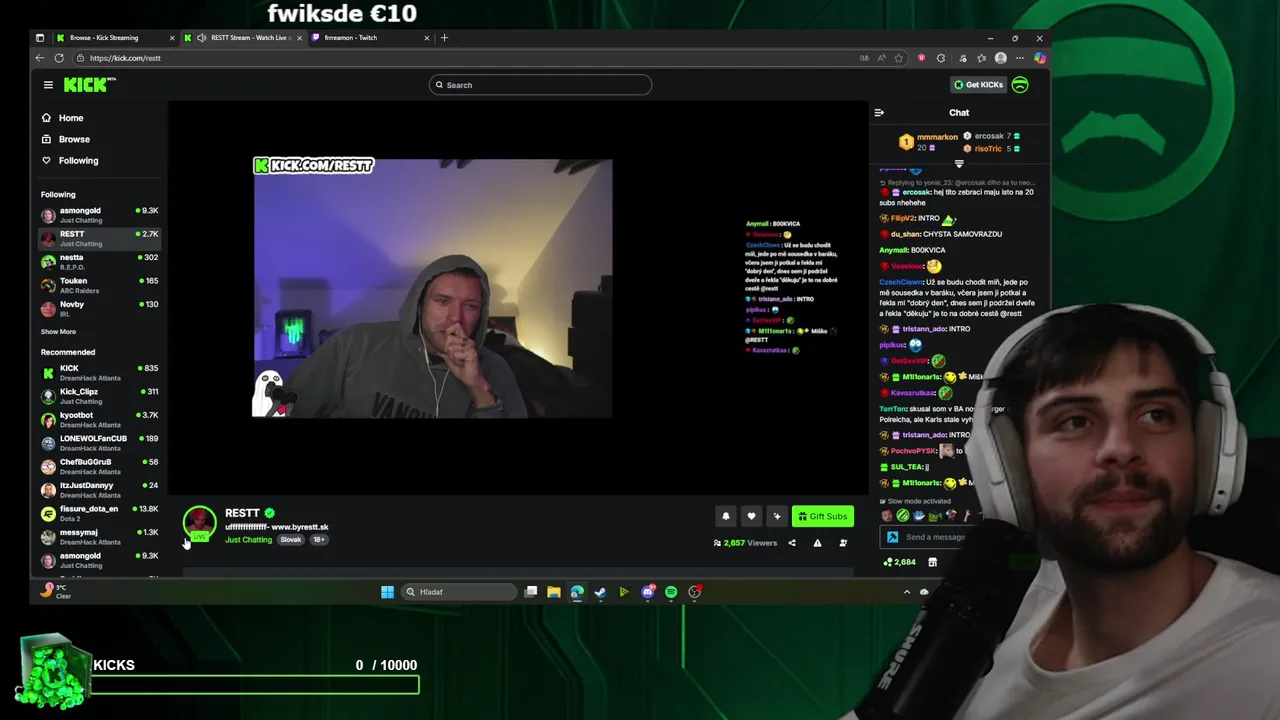Click the share stream icon
The height and width of the screenshot is (720, 1280).
(x=792, y=543)
